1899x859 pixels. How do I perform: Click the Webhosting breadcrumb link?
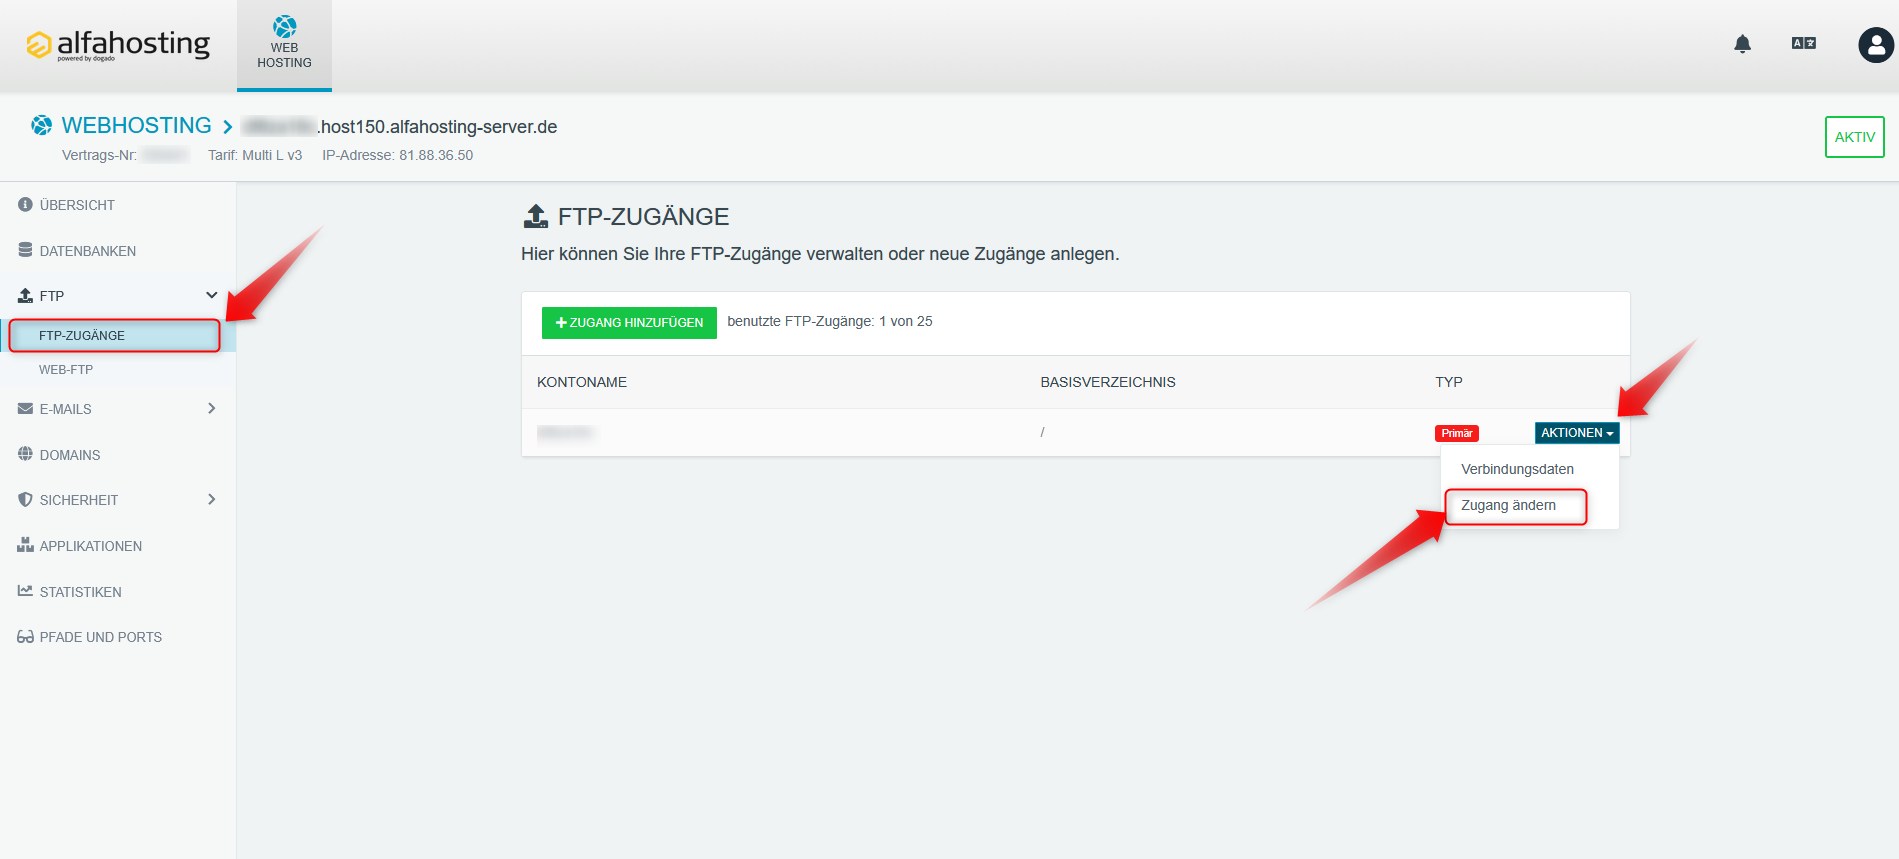click(x=136, y=126)
